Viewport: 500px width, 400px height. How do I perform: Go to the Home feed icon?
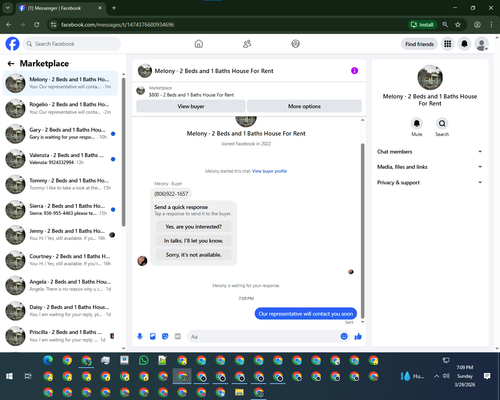point(199,44)
